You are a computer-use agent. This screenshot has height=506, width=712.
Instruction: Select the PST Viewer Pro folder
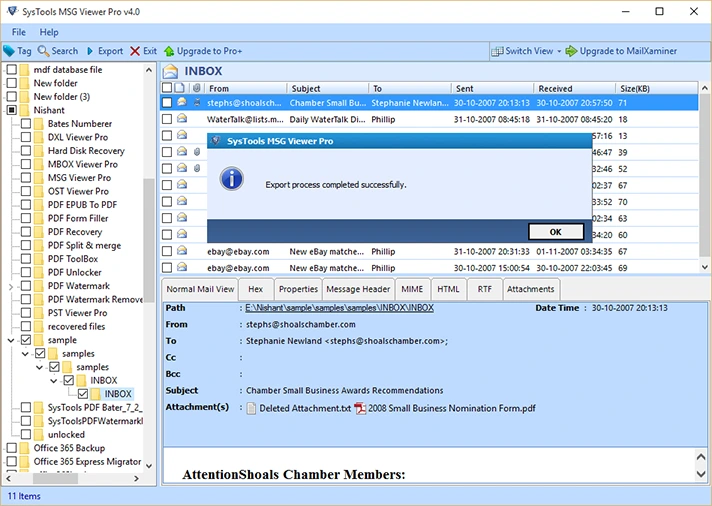77,313
